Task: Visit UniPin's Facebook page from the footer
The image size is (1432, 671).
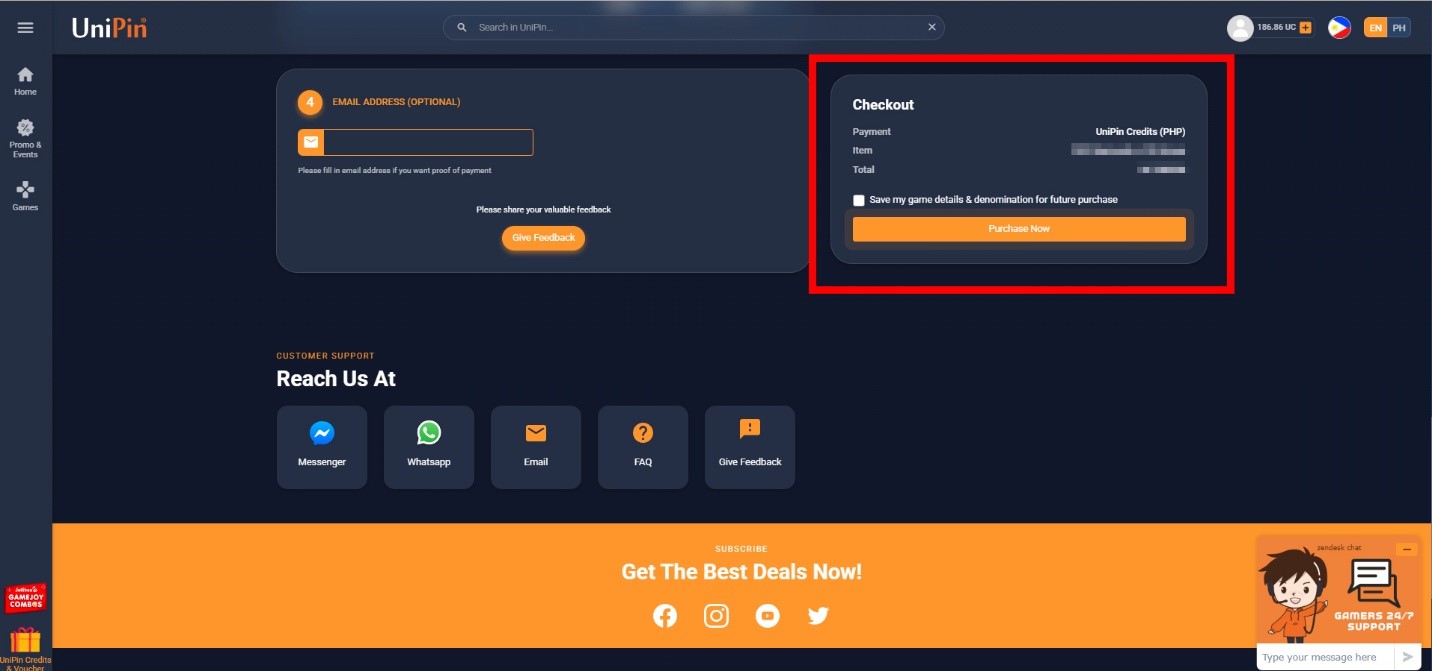Action: tap(665, 615)
